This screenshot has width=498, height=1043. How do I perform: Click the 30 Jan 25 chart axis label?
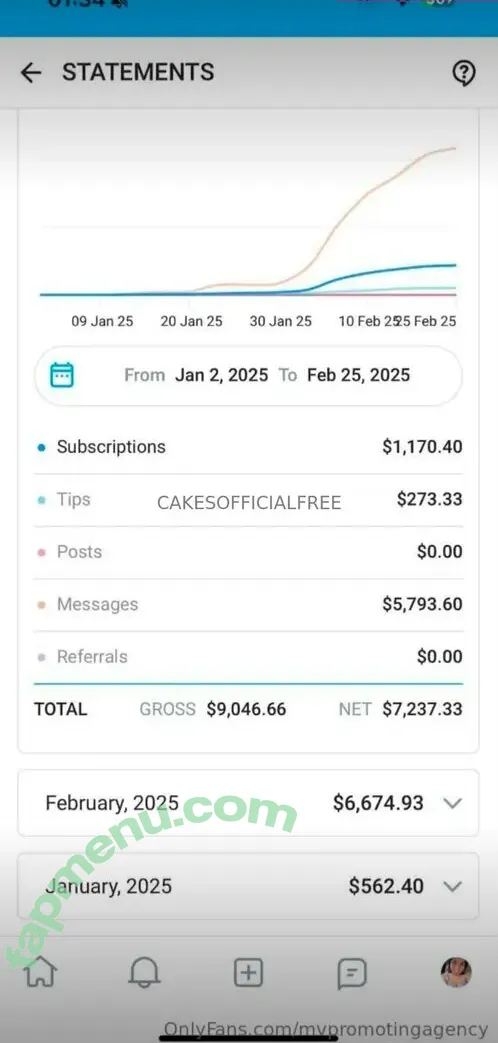(x=281, y=321)
